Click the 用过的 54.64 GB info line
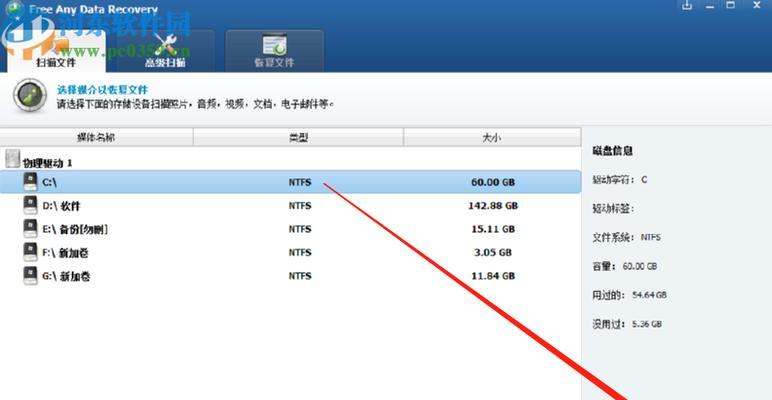This screenshot has height=400, width=772. 629,295
